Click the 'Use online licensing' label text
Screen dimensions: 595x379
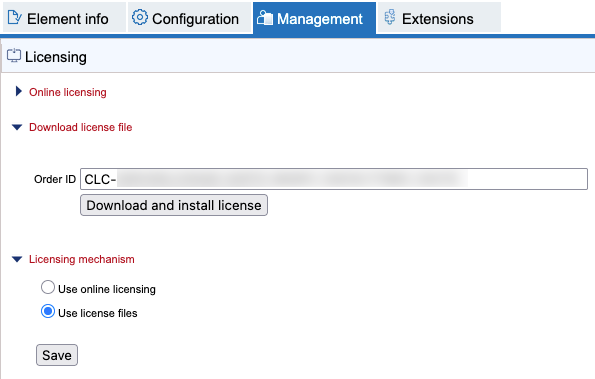coord(107,289)
